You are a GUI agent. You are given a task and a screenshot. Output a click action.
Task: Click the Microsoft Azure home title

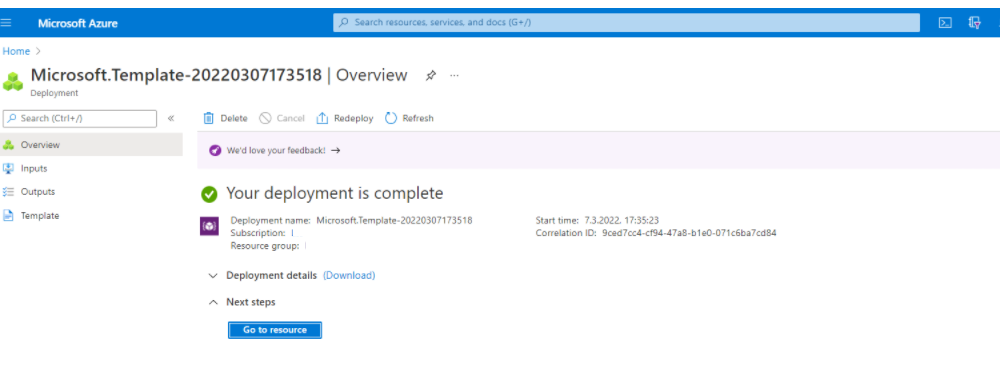pyautogui.click(x=78, y=24)
